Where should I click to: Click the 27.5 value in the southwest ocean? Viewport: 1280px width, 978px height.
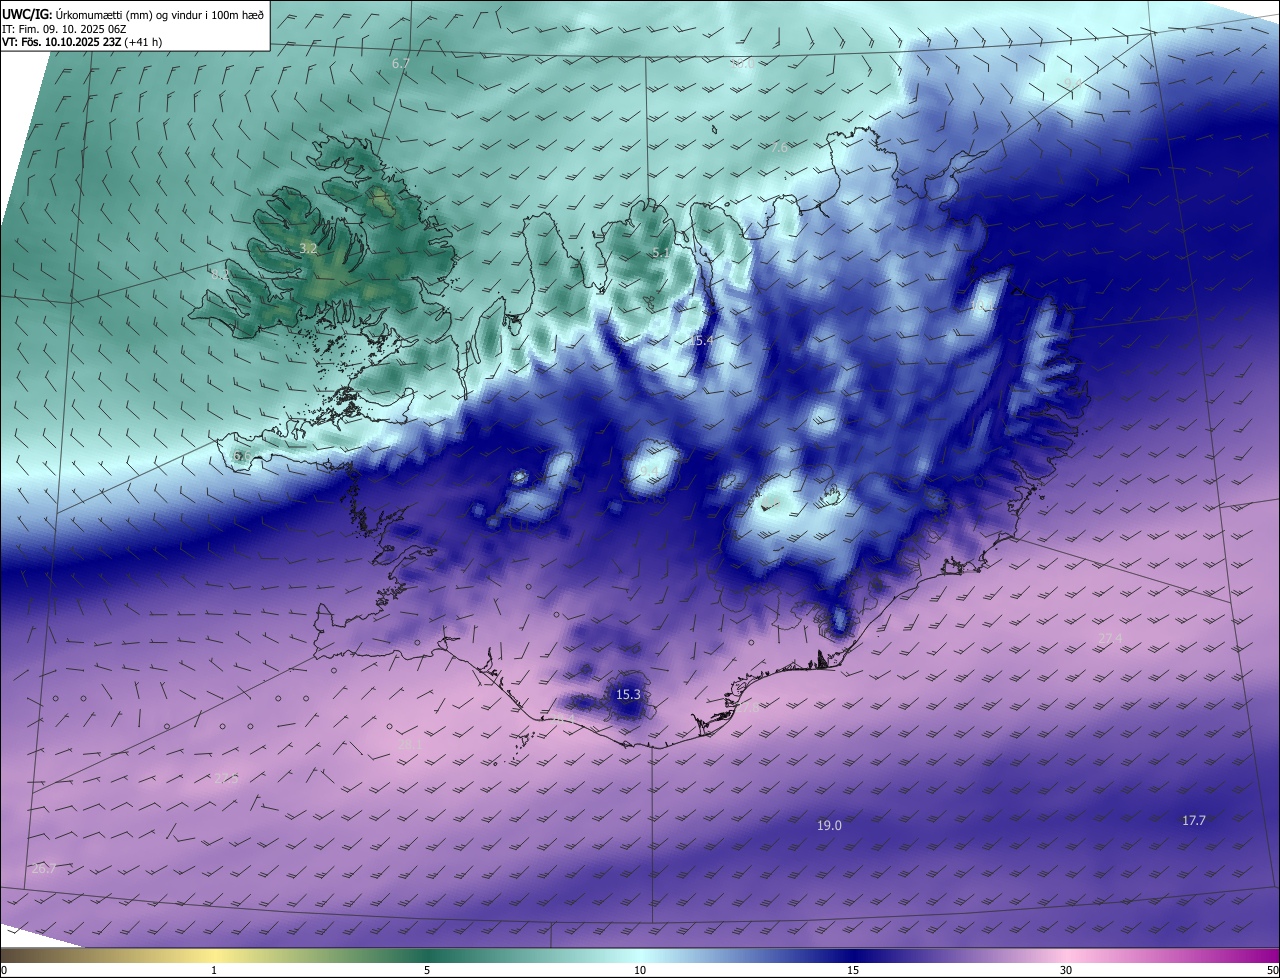pos(226,779)
